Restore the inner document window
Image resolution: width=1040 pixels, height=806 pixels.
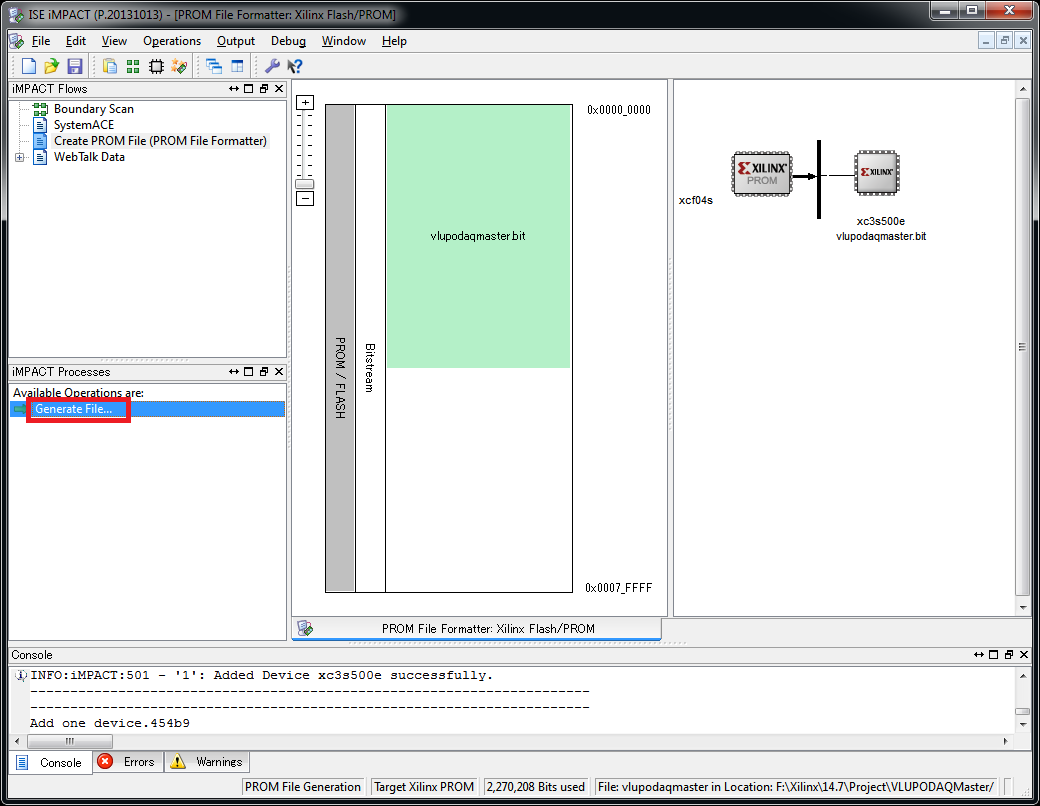click(1005, 40)
